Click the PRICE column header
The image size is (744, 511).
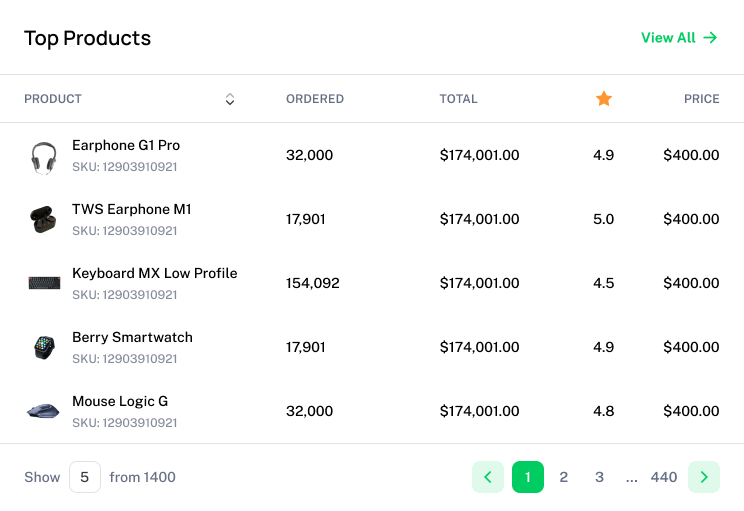pyautogui.click(x=701, y=99)
